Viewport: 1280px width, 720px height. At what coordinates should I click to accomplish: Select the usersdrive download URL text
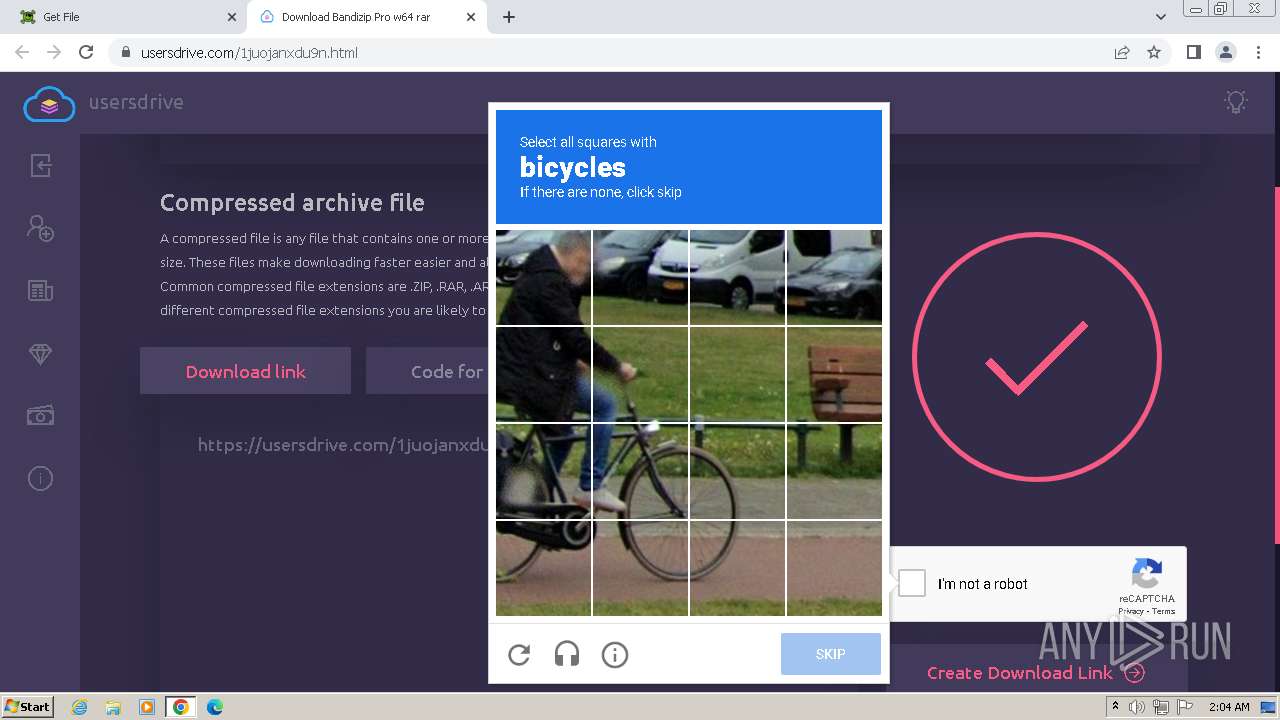coord(342,445)
